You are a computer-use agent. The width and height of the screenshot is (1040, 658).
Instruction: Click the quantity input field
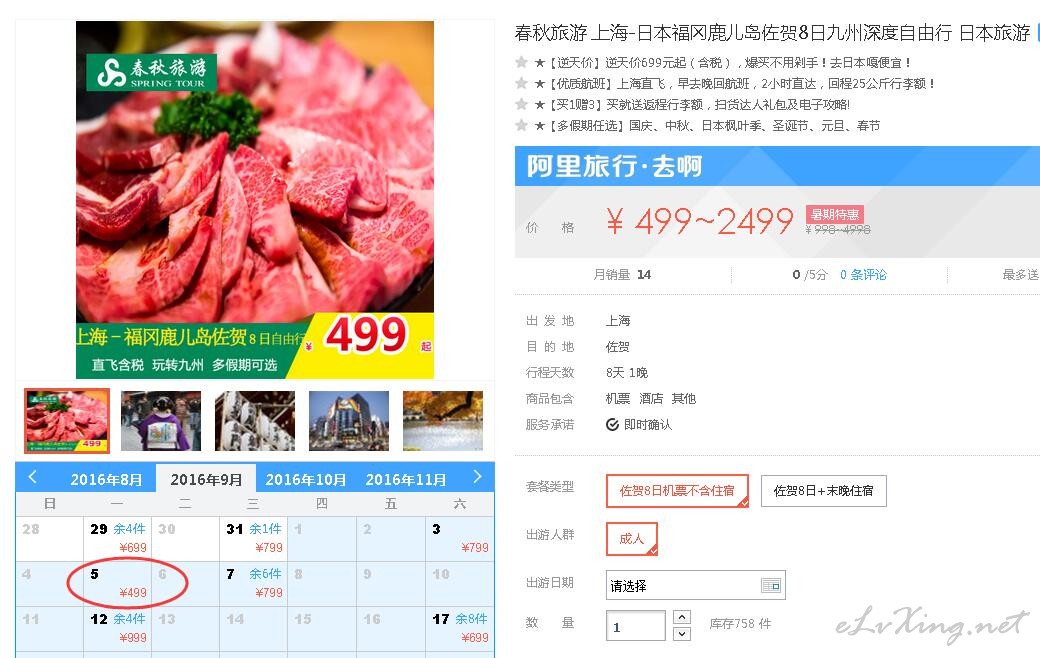click(635, 625)
